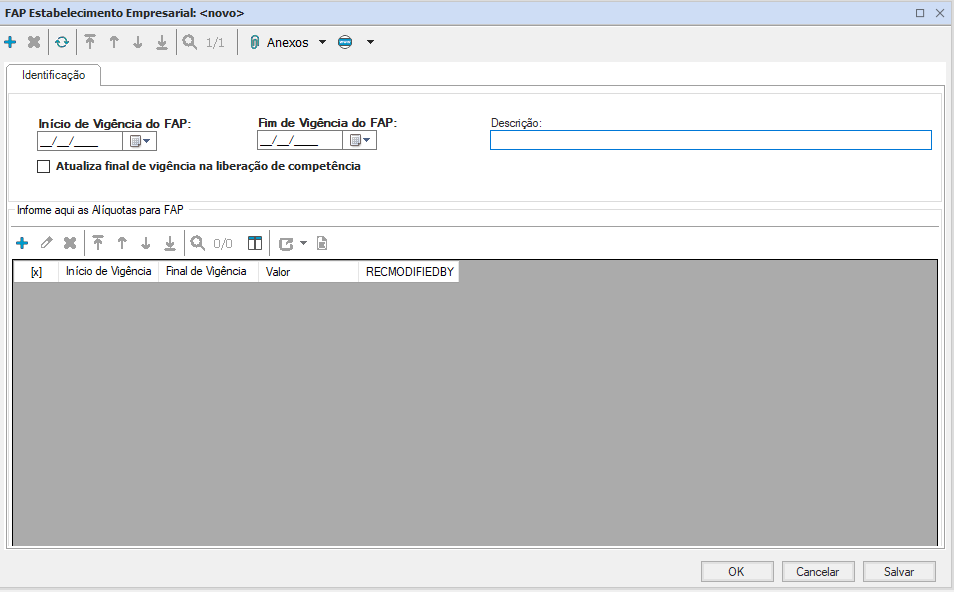Open calendar dropdown for Fim de Vigência do FAP
This screenshot has height=592, width=954.
(x=359, y=141)
